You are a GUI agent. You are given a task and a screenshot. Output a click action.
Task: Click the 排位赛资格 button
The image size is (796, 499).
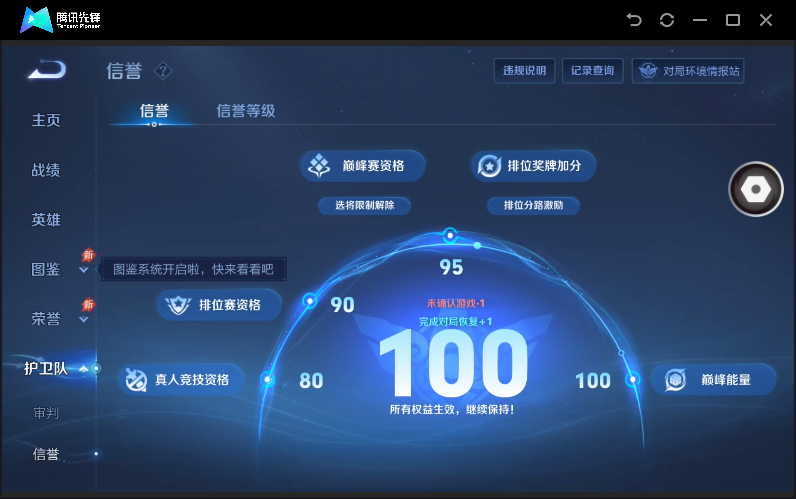(x=219, y=305)
